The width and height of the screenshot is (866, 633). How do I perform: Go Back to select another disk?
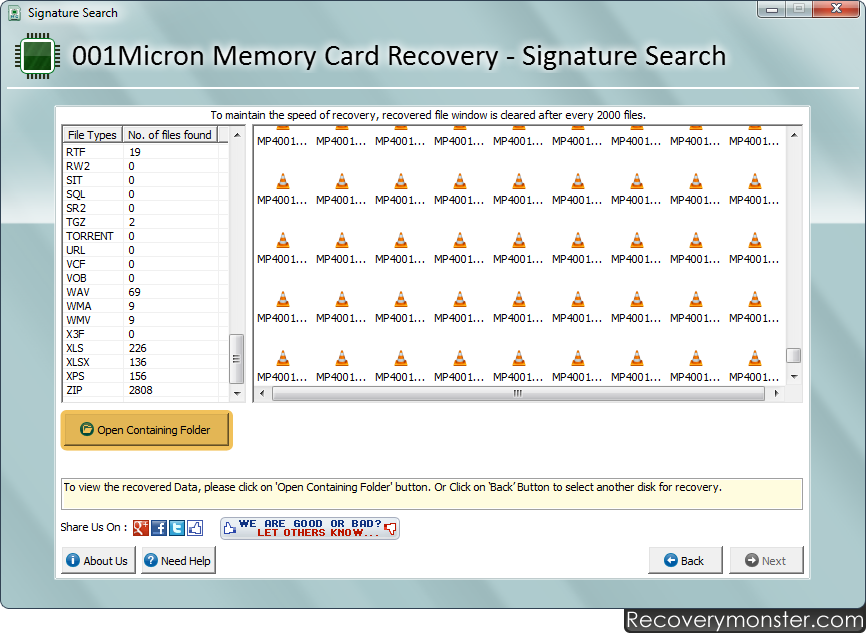coord(685,561)
